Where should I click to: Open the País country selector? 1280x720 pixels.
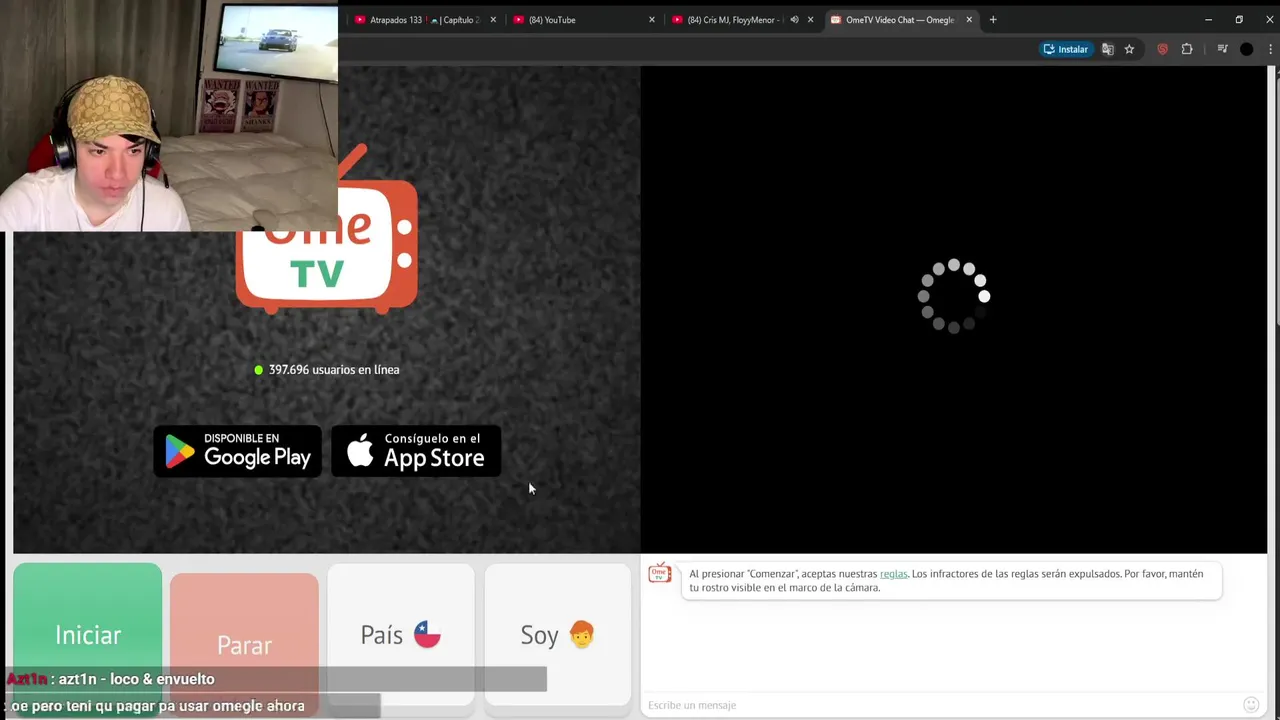pyautogui.click(x=401, y=634)
